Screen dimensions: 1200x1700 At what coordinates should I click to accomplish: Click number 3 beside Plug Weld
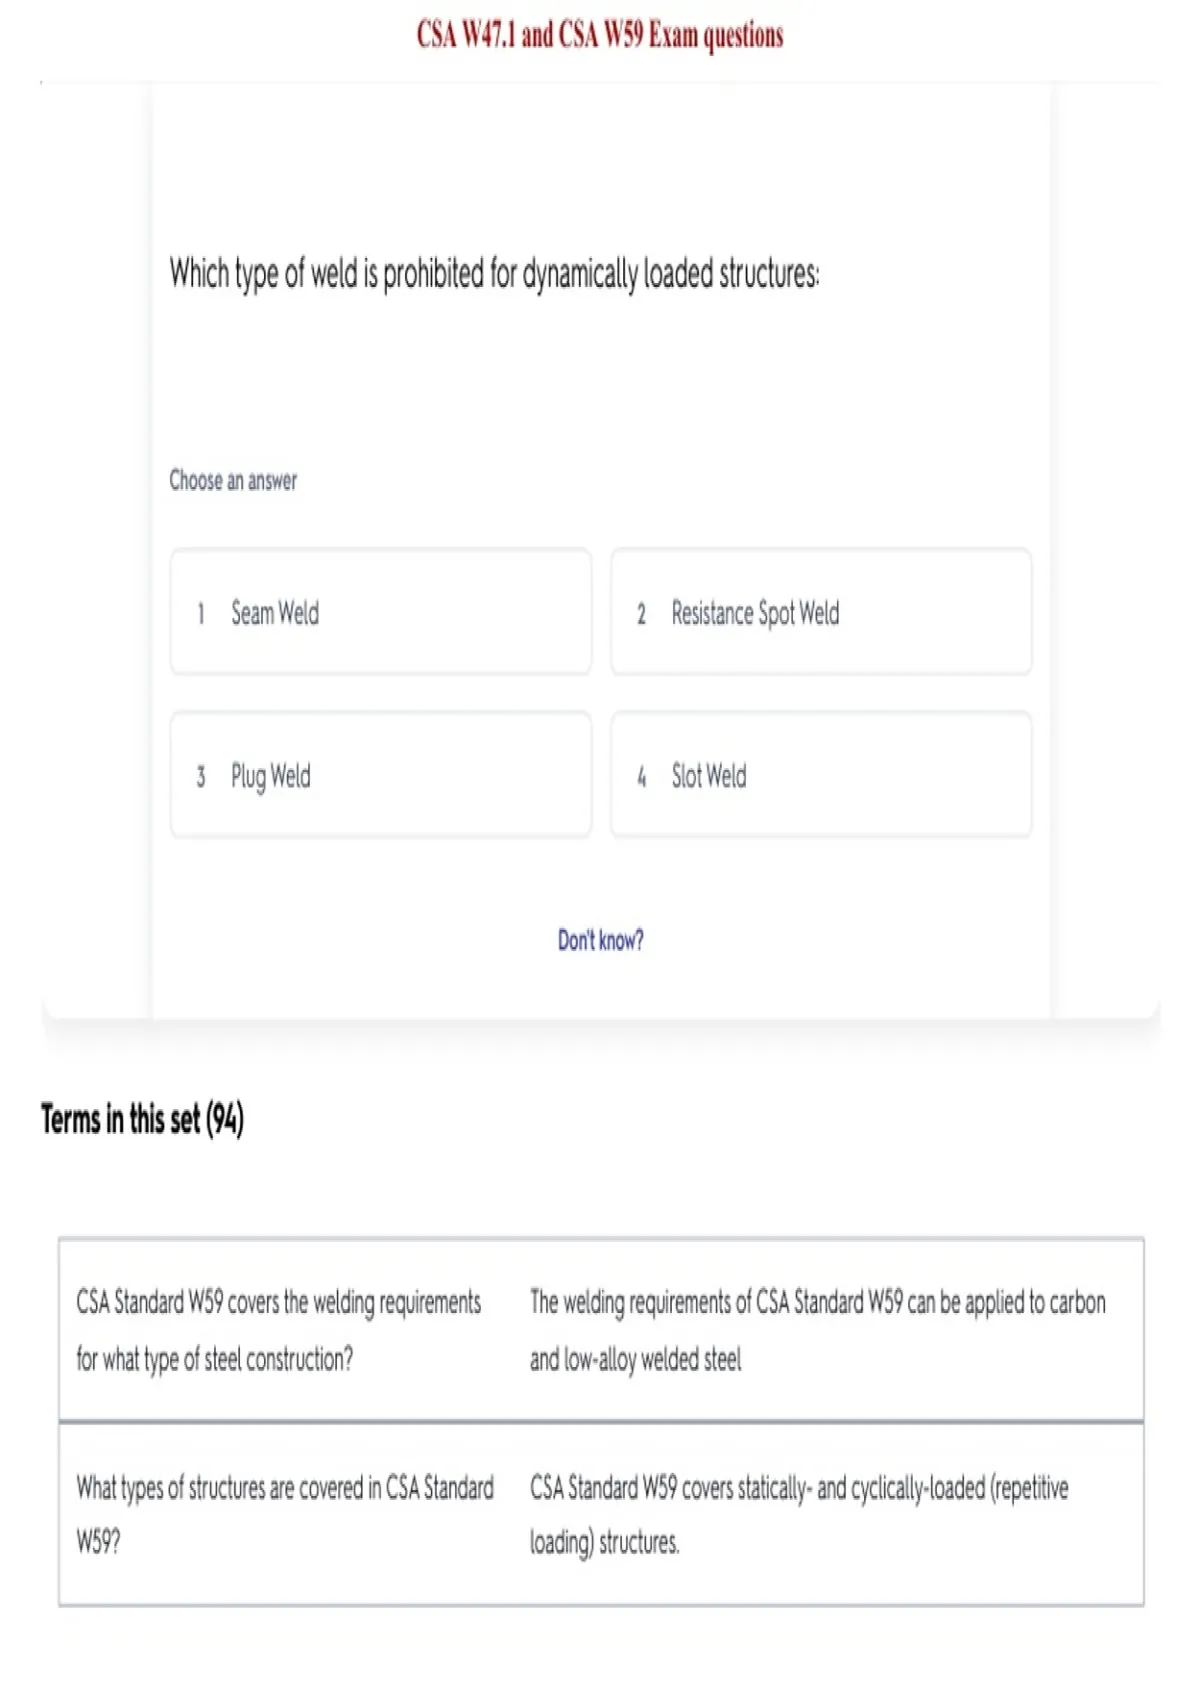pos(201,776)
